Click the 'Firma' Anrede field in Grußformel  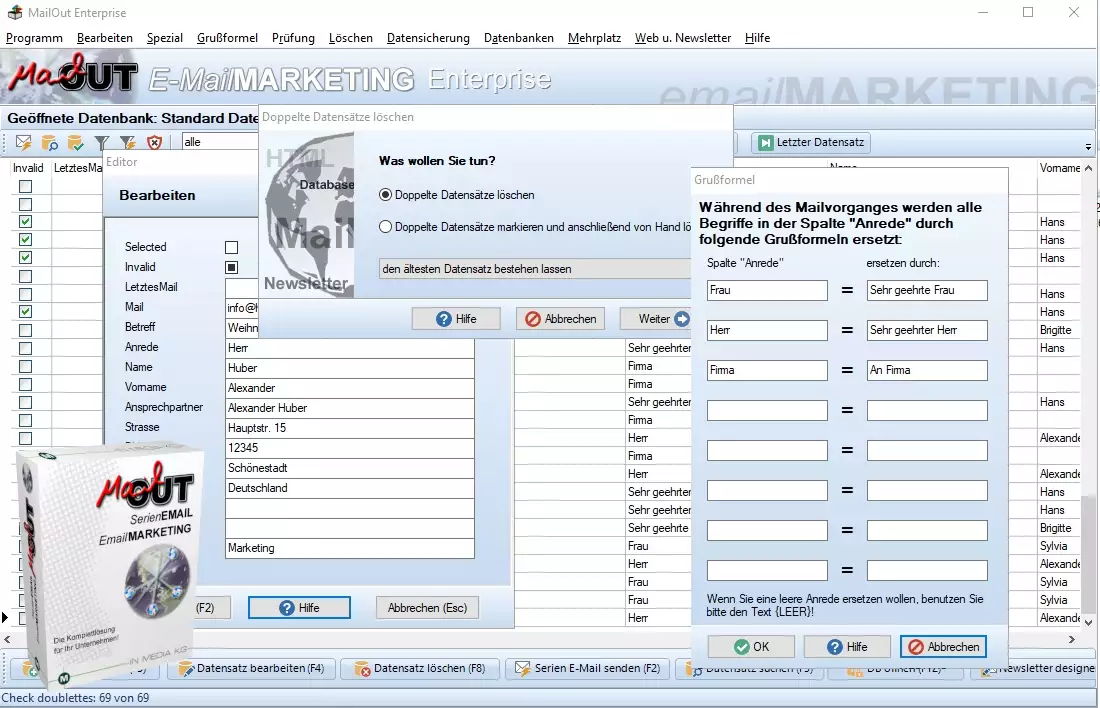click(767, 370)
